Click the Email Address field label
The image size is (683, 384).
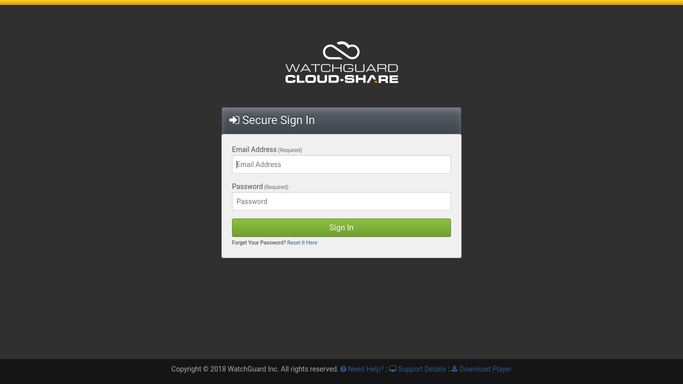coord(254,149)
